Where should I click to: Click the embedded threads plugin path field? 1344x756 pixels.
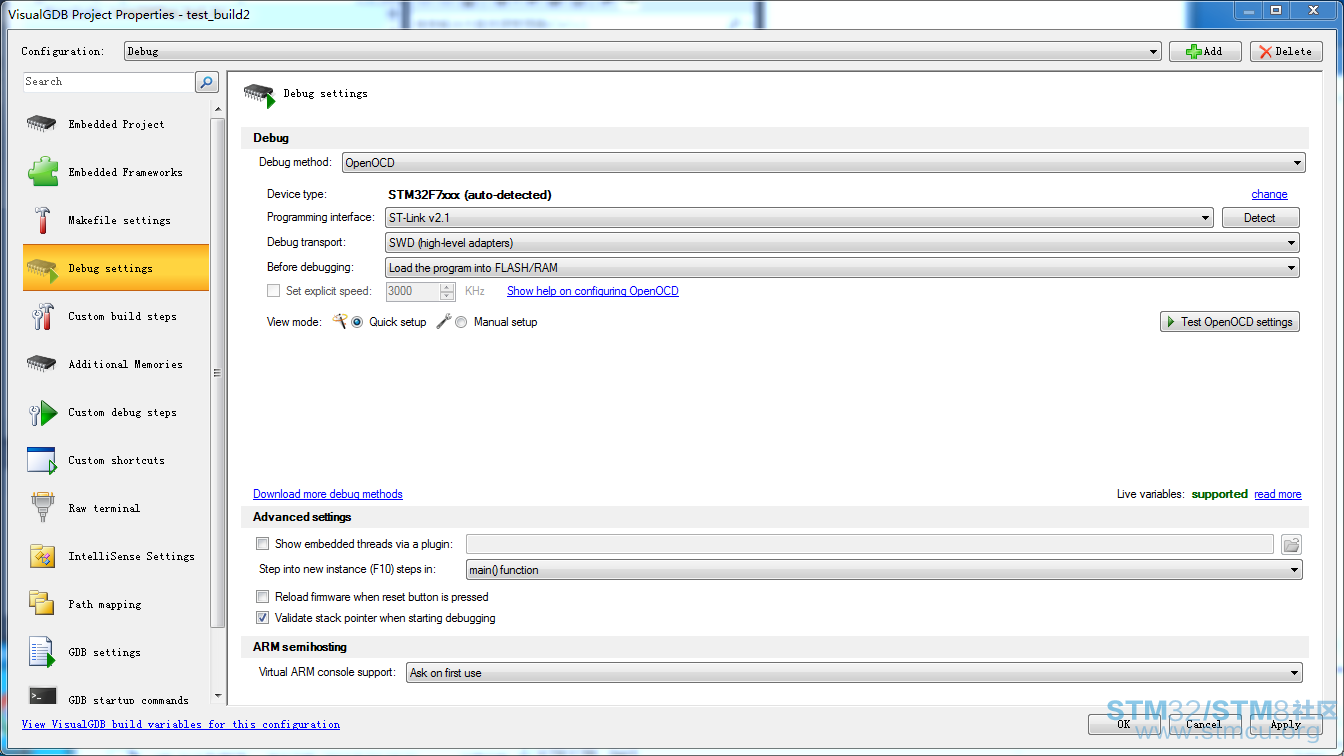click(x=870, y=544)
